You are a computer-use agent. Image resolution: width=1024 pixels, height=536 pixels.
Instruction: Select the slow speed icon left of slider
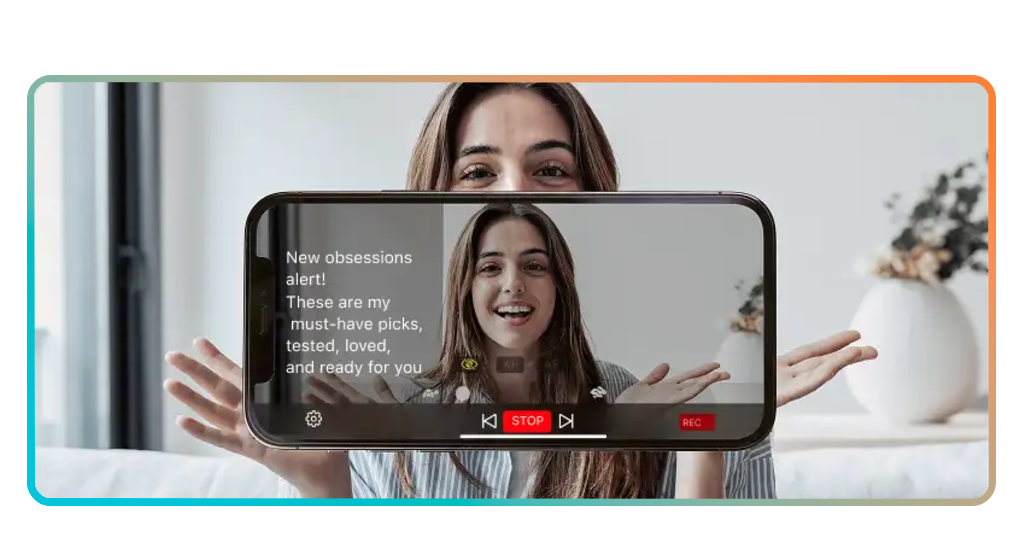click(x=431, y=393)
